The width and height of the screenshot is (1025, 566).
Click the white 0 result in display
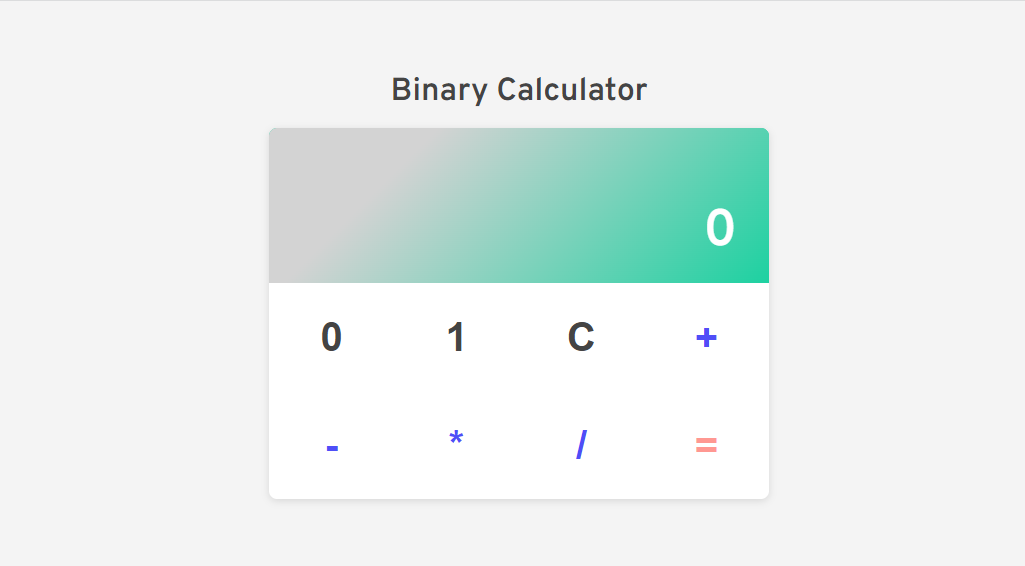[720, 228]
